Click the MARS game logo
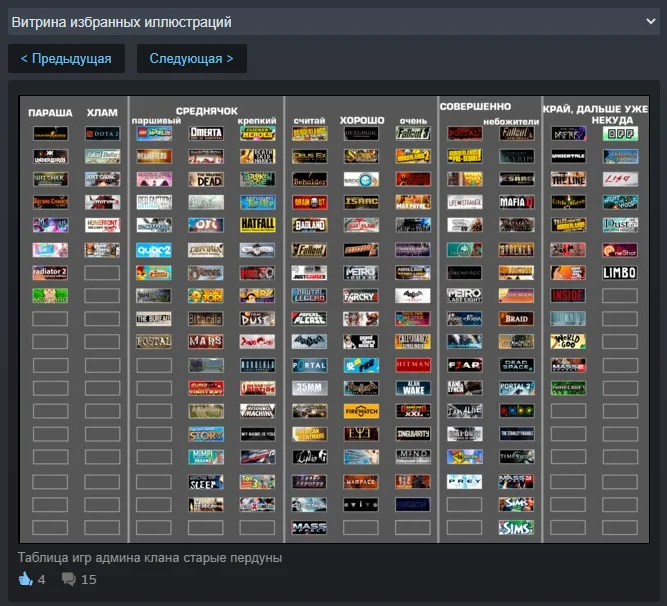Image resolution: width=667 pixels, height=606 pixels. coord(206,341)
